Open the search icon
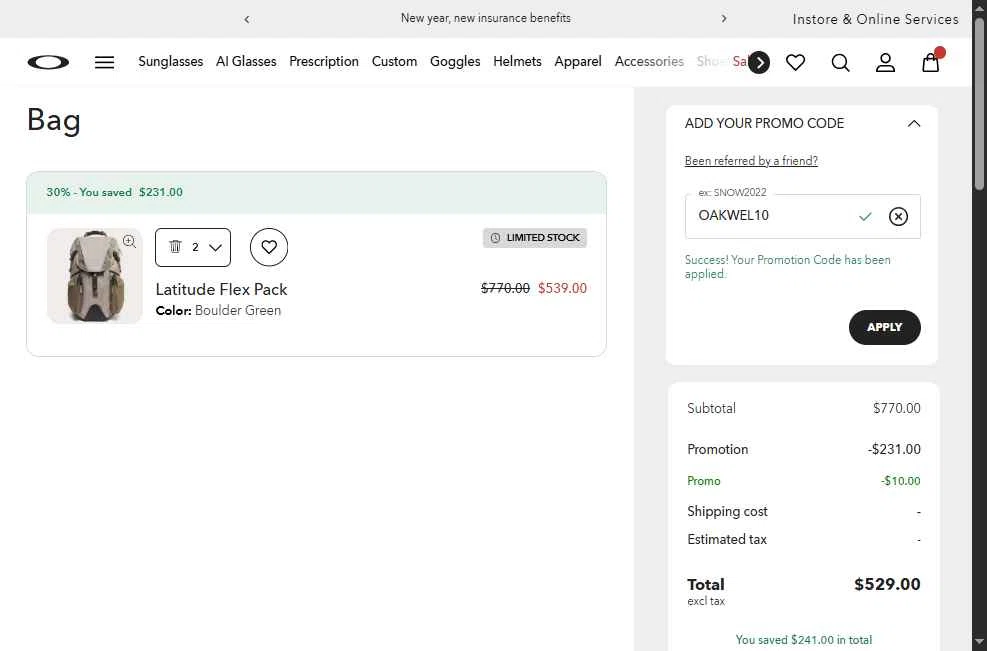The width and height of the screenshot is (987, 651). point(840,62)
